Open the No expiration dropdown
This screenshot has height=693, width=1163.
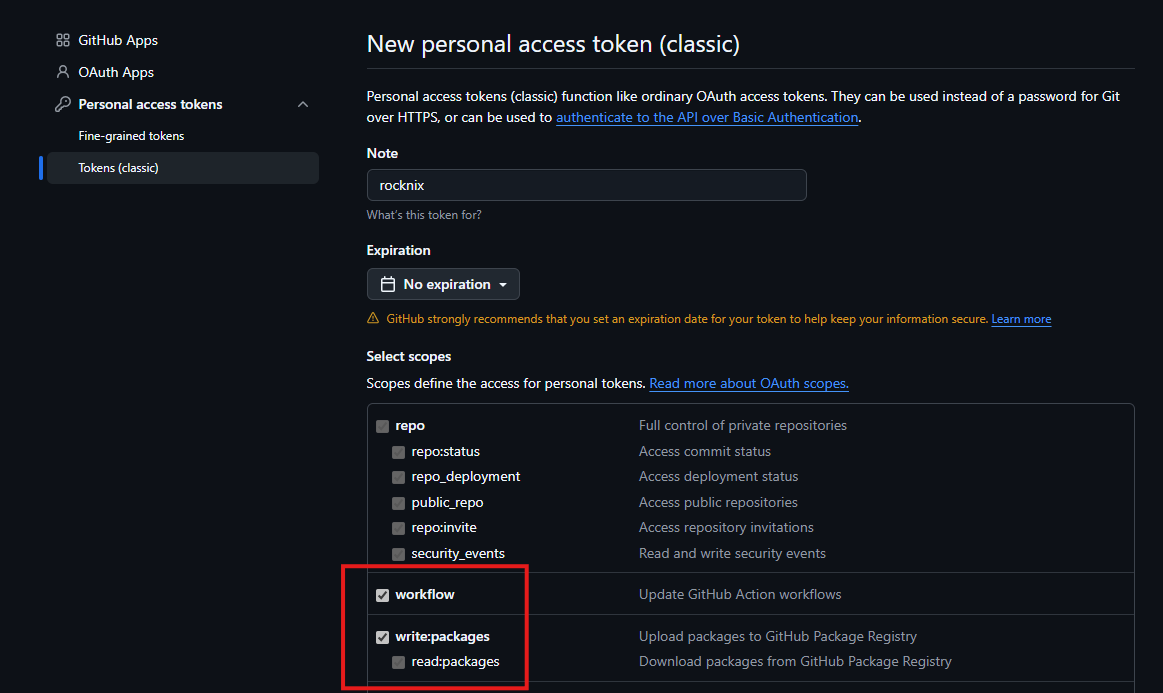tap(443, 284)
